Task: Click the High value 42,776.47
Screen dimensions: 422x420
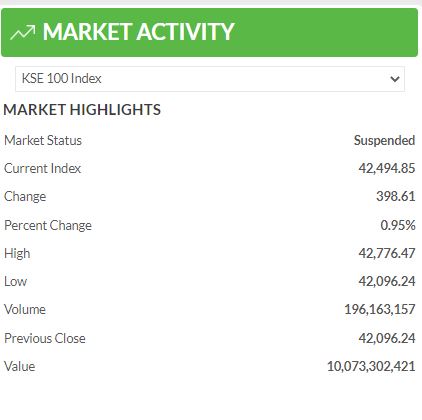Action: pyautogui.click(x=387, y=253)
